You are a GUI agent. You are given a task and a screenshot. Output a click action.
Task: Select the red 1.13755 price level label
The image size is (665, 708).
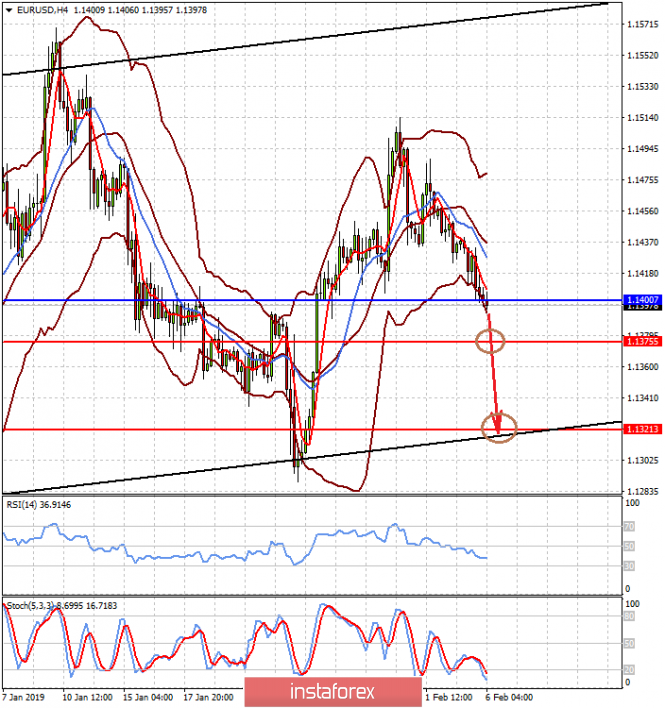[642, 341]
